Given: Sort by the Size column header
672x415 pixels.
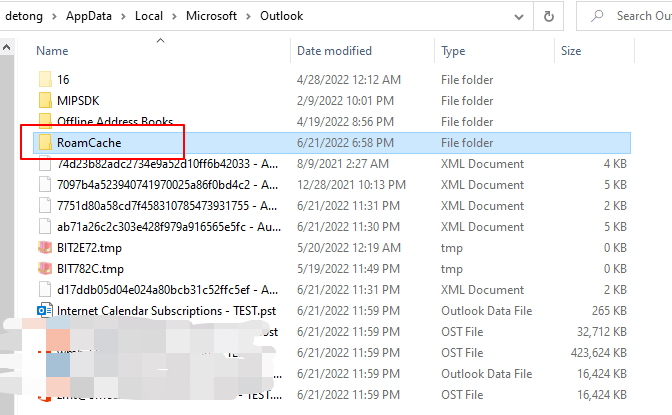Looking at the screenshot, I should tap(571, 50).
